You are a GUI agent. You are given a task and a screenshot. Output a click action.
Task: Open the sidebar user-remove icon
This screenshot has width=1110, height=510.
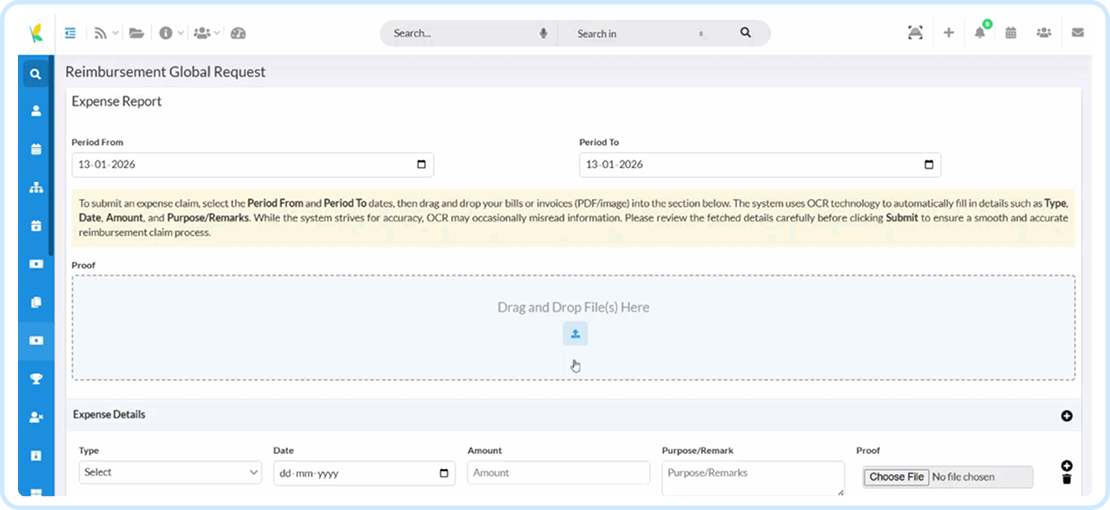[x=36, y=417]
